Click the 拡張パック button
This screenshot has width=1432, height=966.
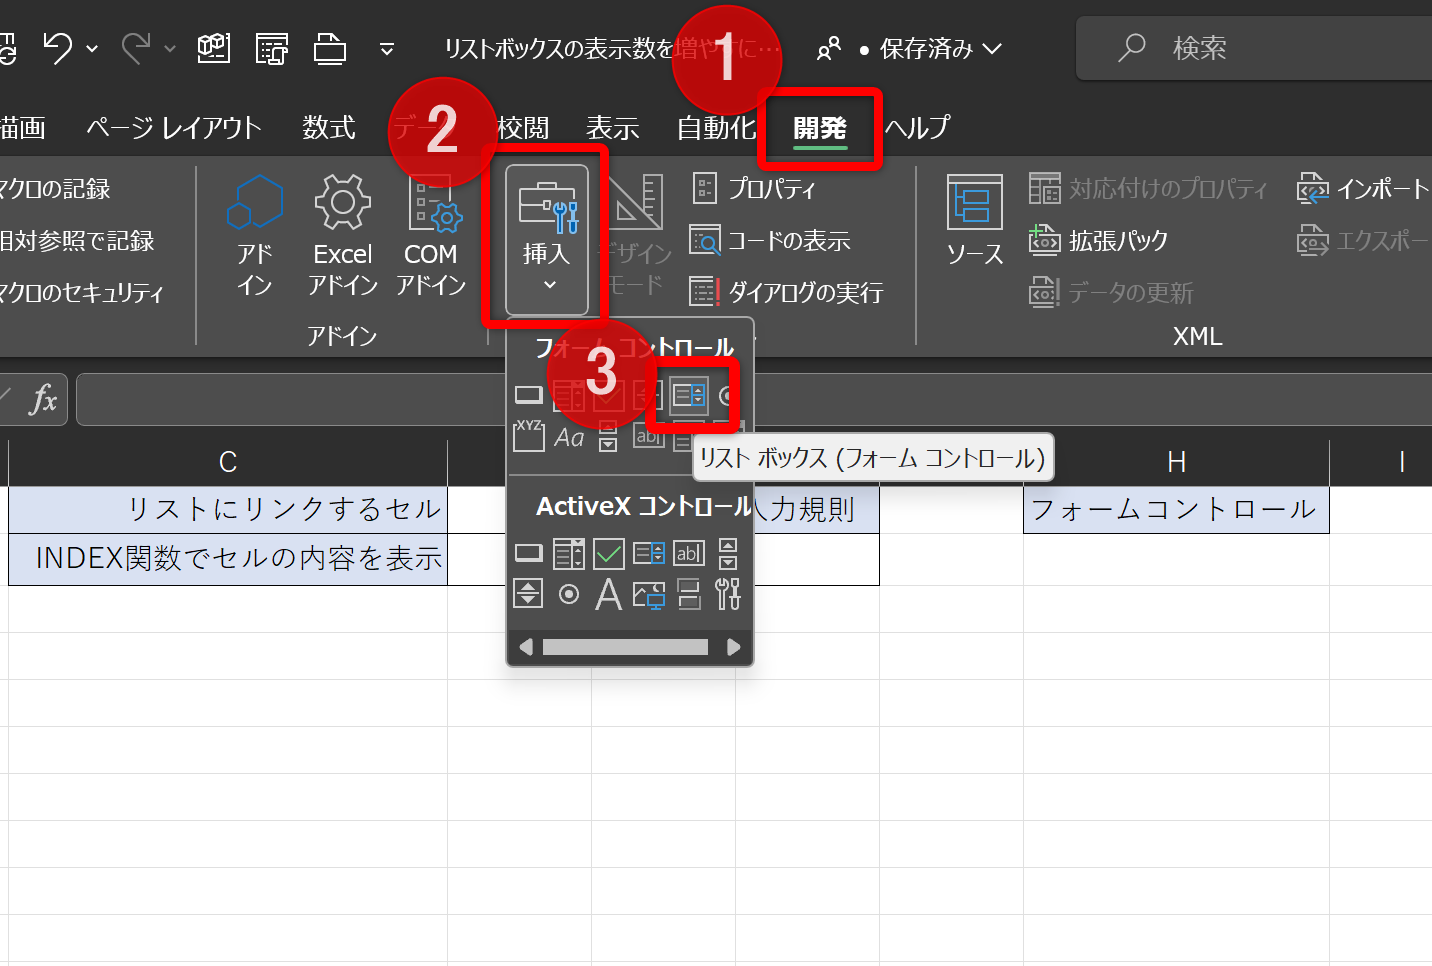tap(1100, 241)
